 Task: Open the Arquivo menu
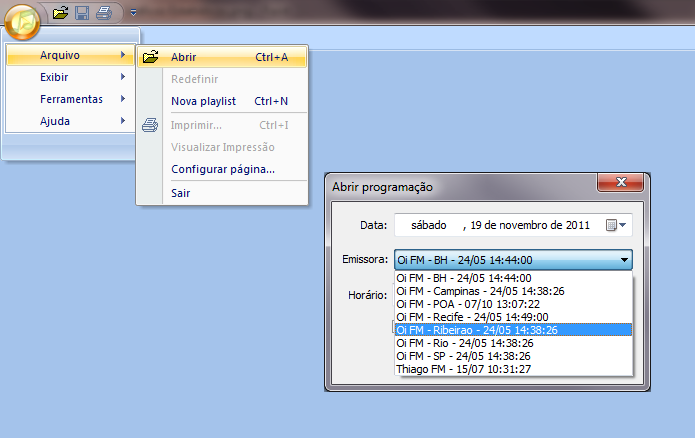[70, 55]
